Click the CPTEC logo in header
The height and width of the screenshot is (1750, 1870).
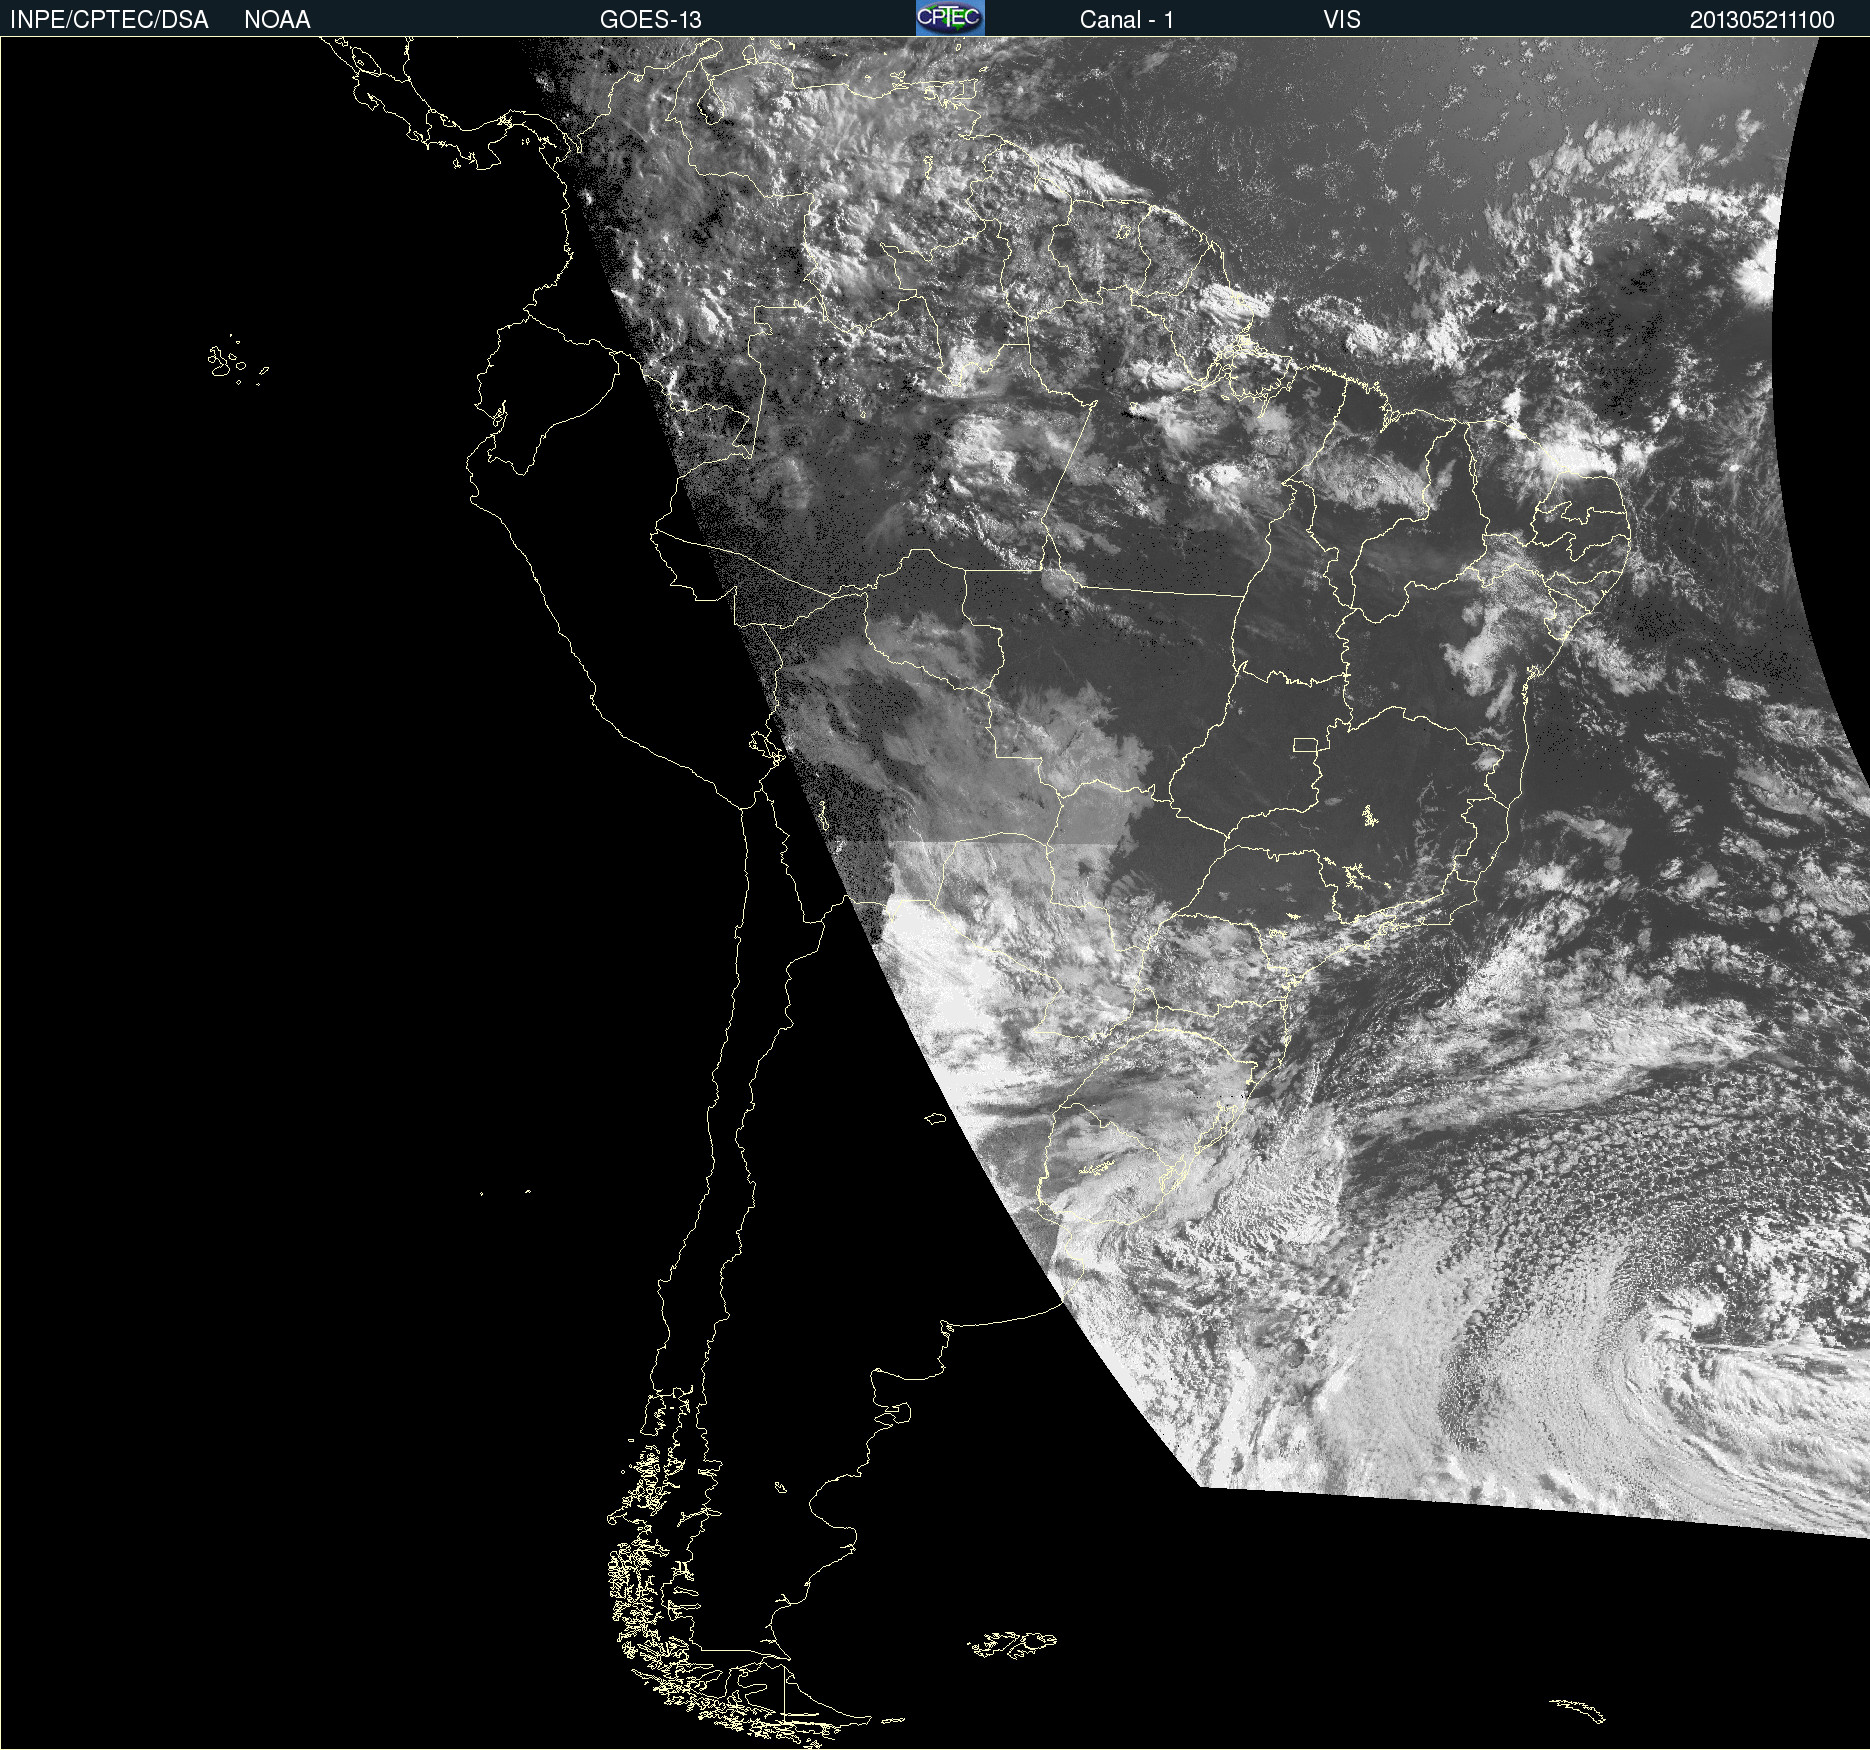tap(950, 18)
